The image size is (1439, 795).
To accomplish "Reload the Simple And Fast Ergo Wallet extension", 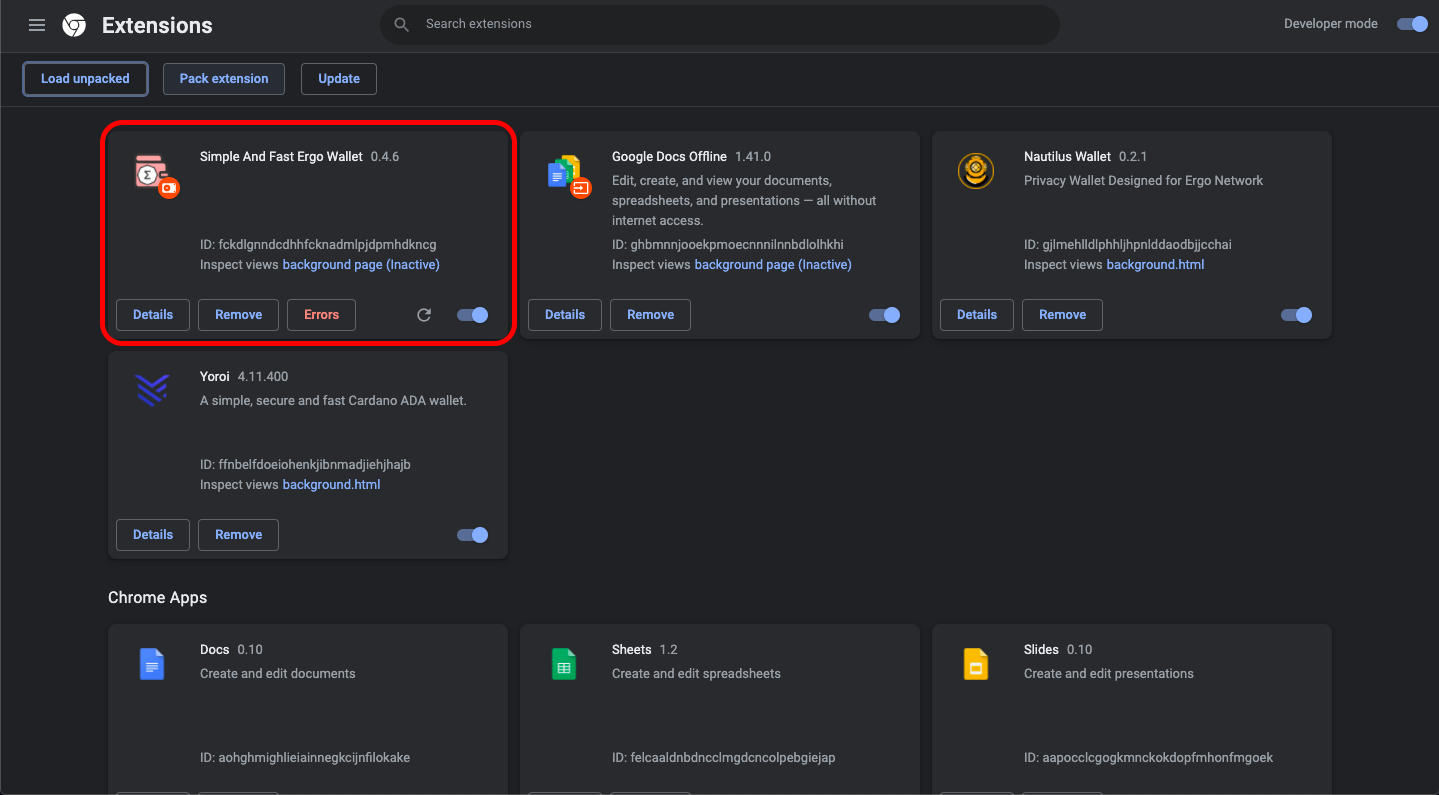I will tap(424, 315).
